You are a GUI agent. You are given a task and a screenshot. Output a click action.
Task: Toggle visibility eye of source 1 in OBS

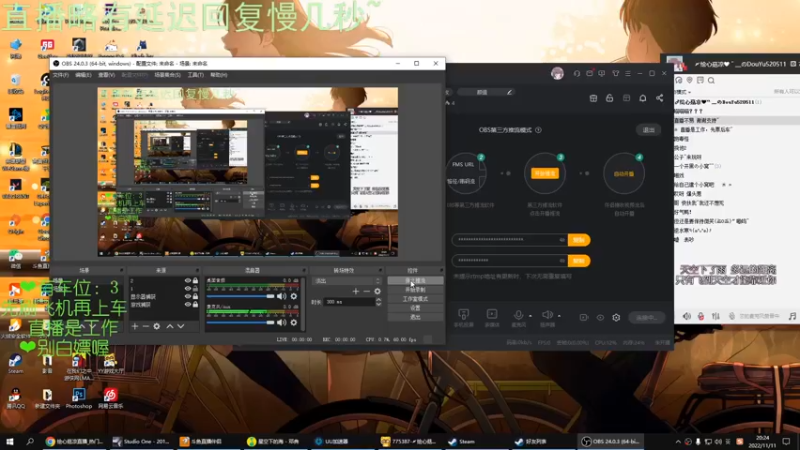(x=188, y=289)
